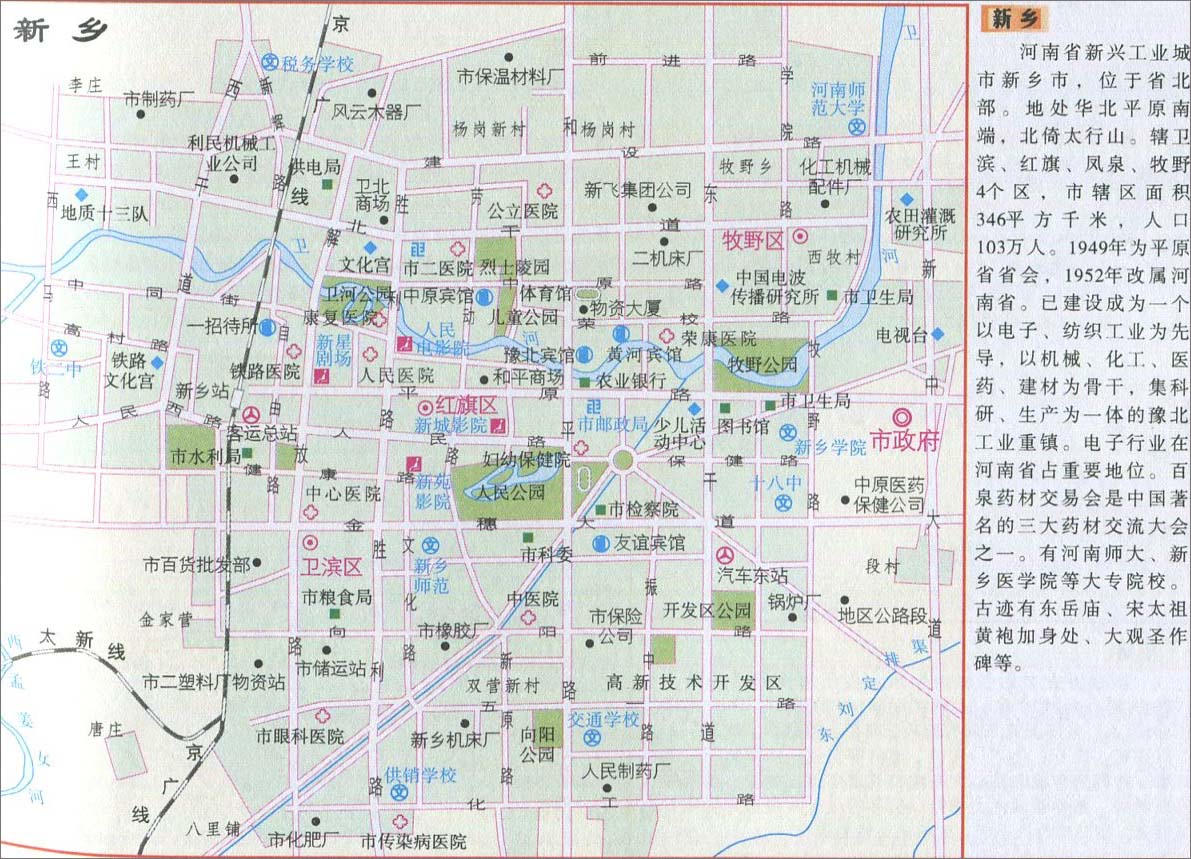The width and height of the screenshot is (1191, 859).
Task: Click the 供销学校 school icon
Action: click(x=401, y=793)
